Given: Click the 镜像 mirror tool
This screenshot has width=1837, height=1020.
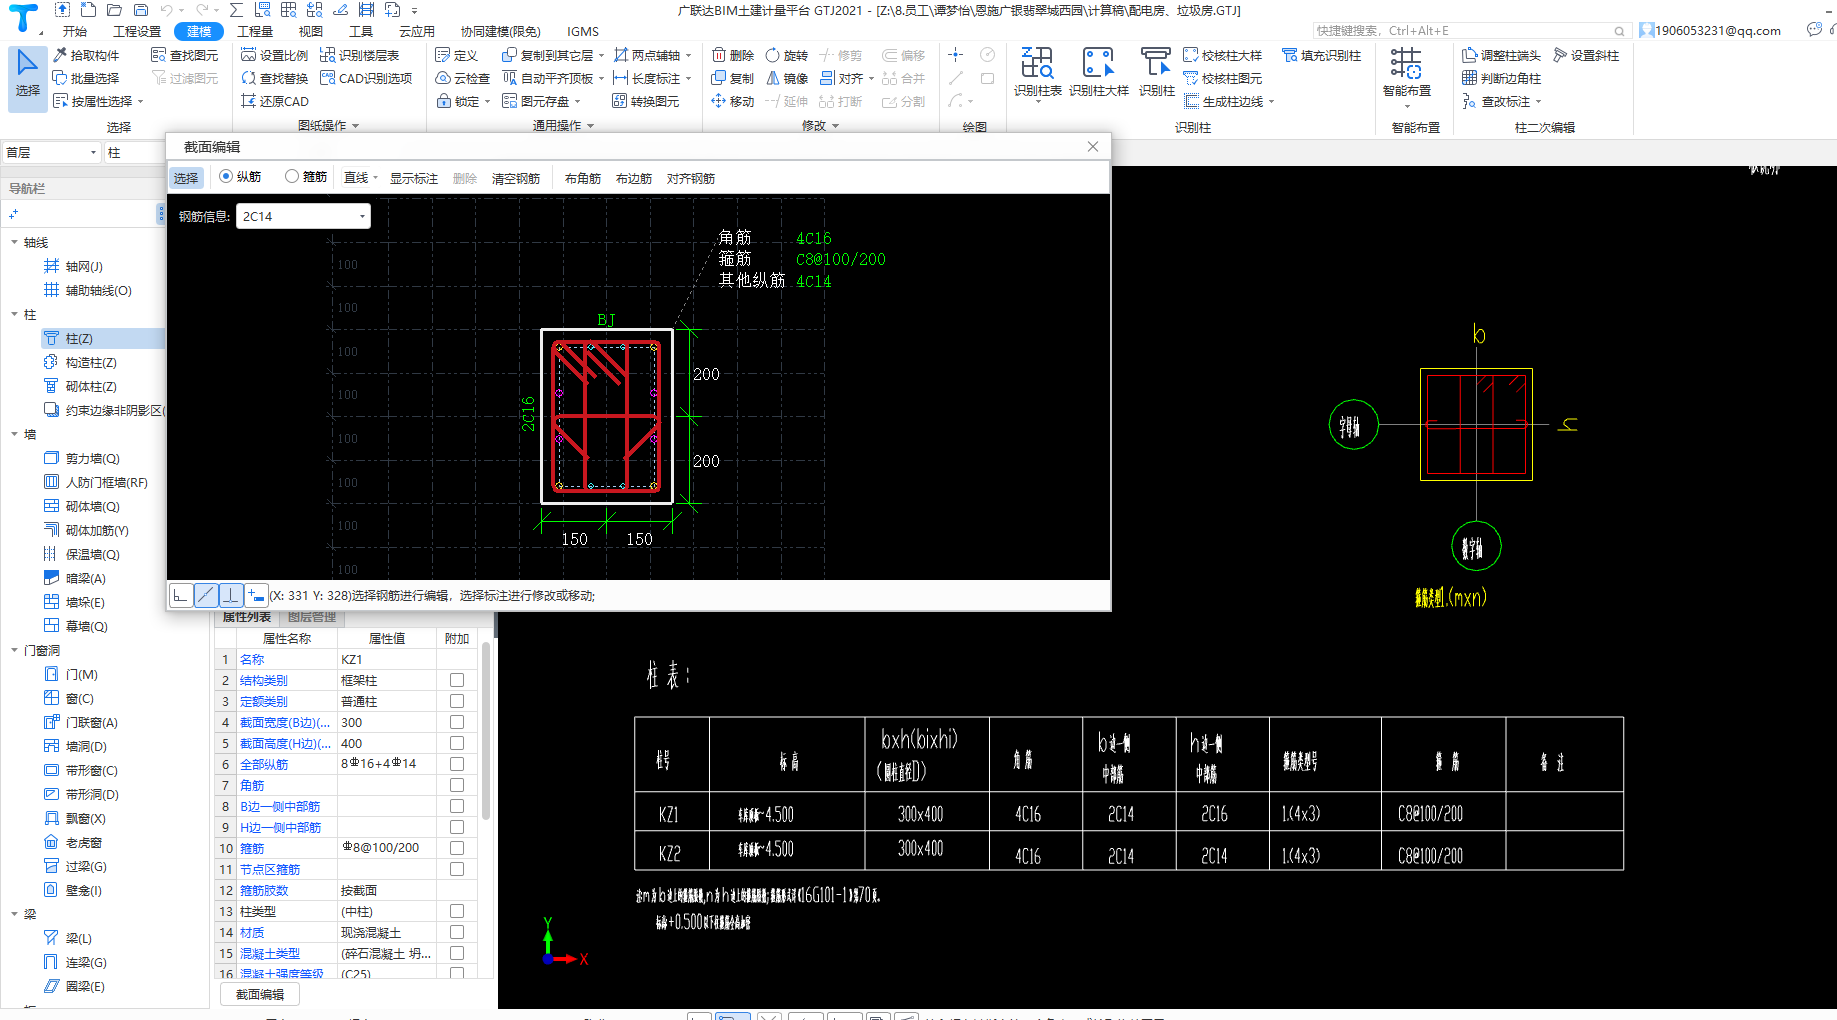Looking at the screenshot, I should coord(787,78).
